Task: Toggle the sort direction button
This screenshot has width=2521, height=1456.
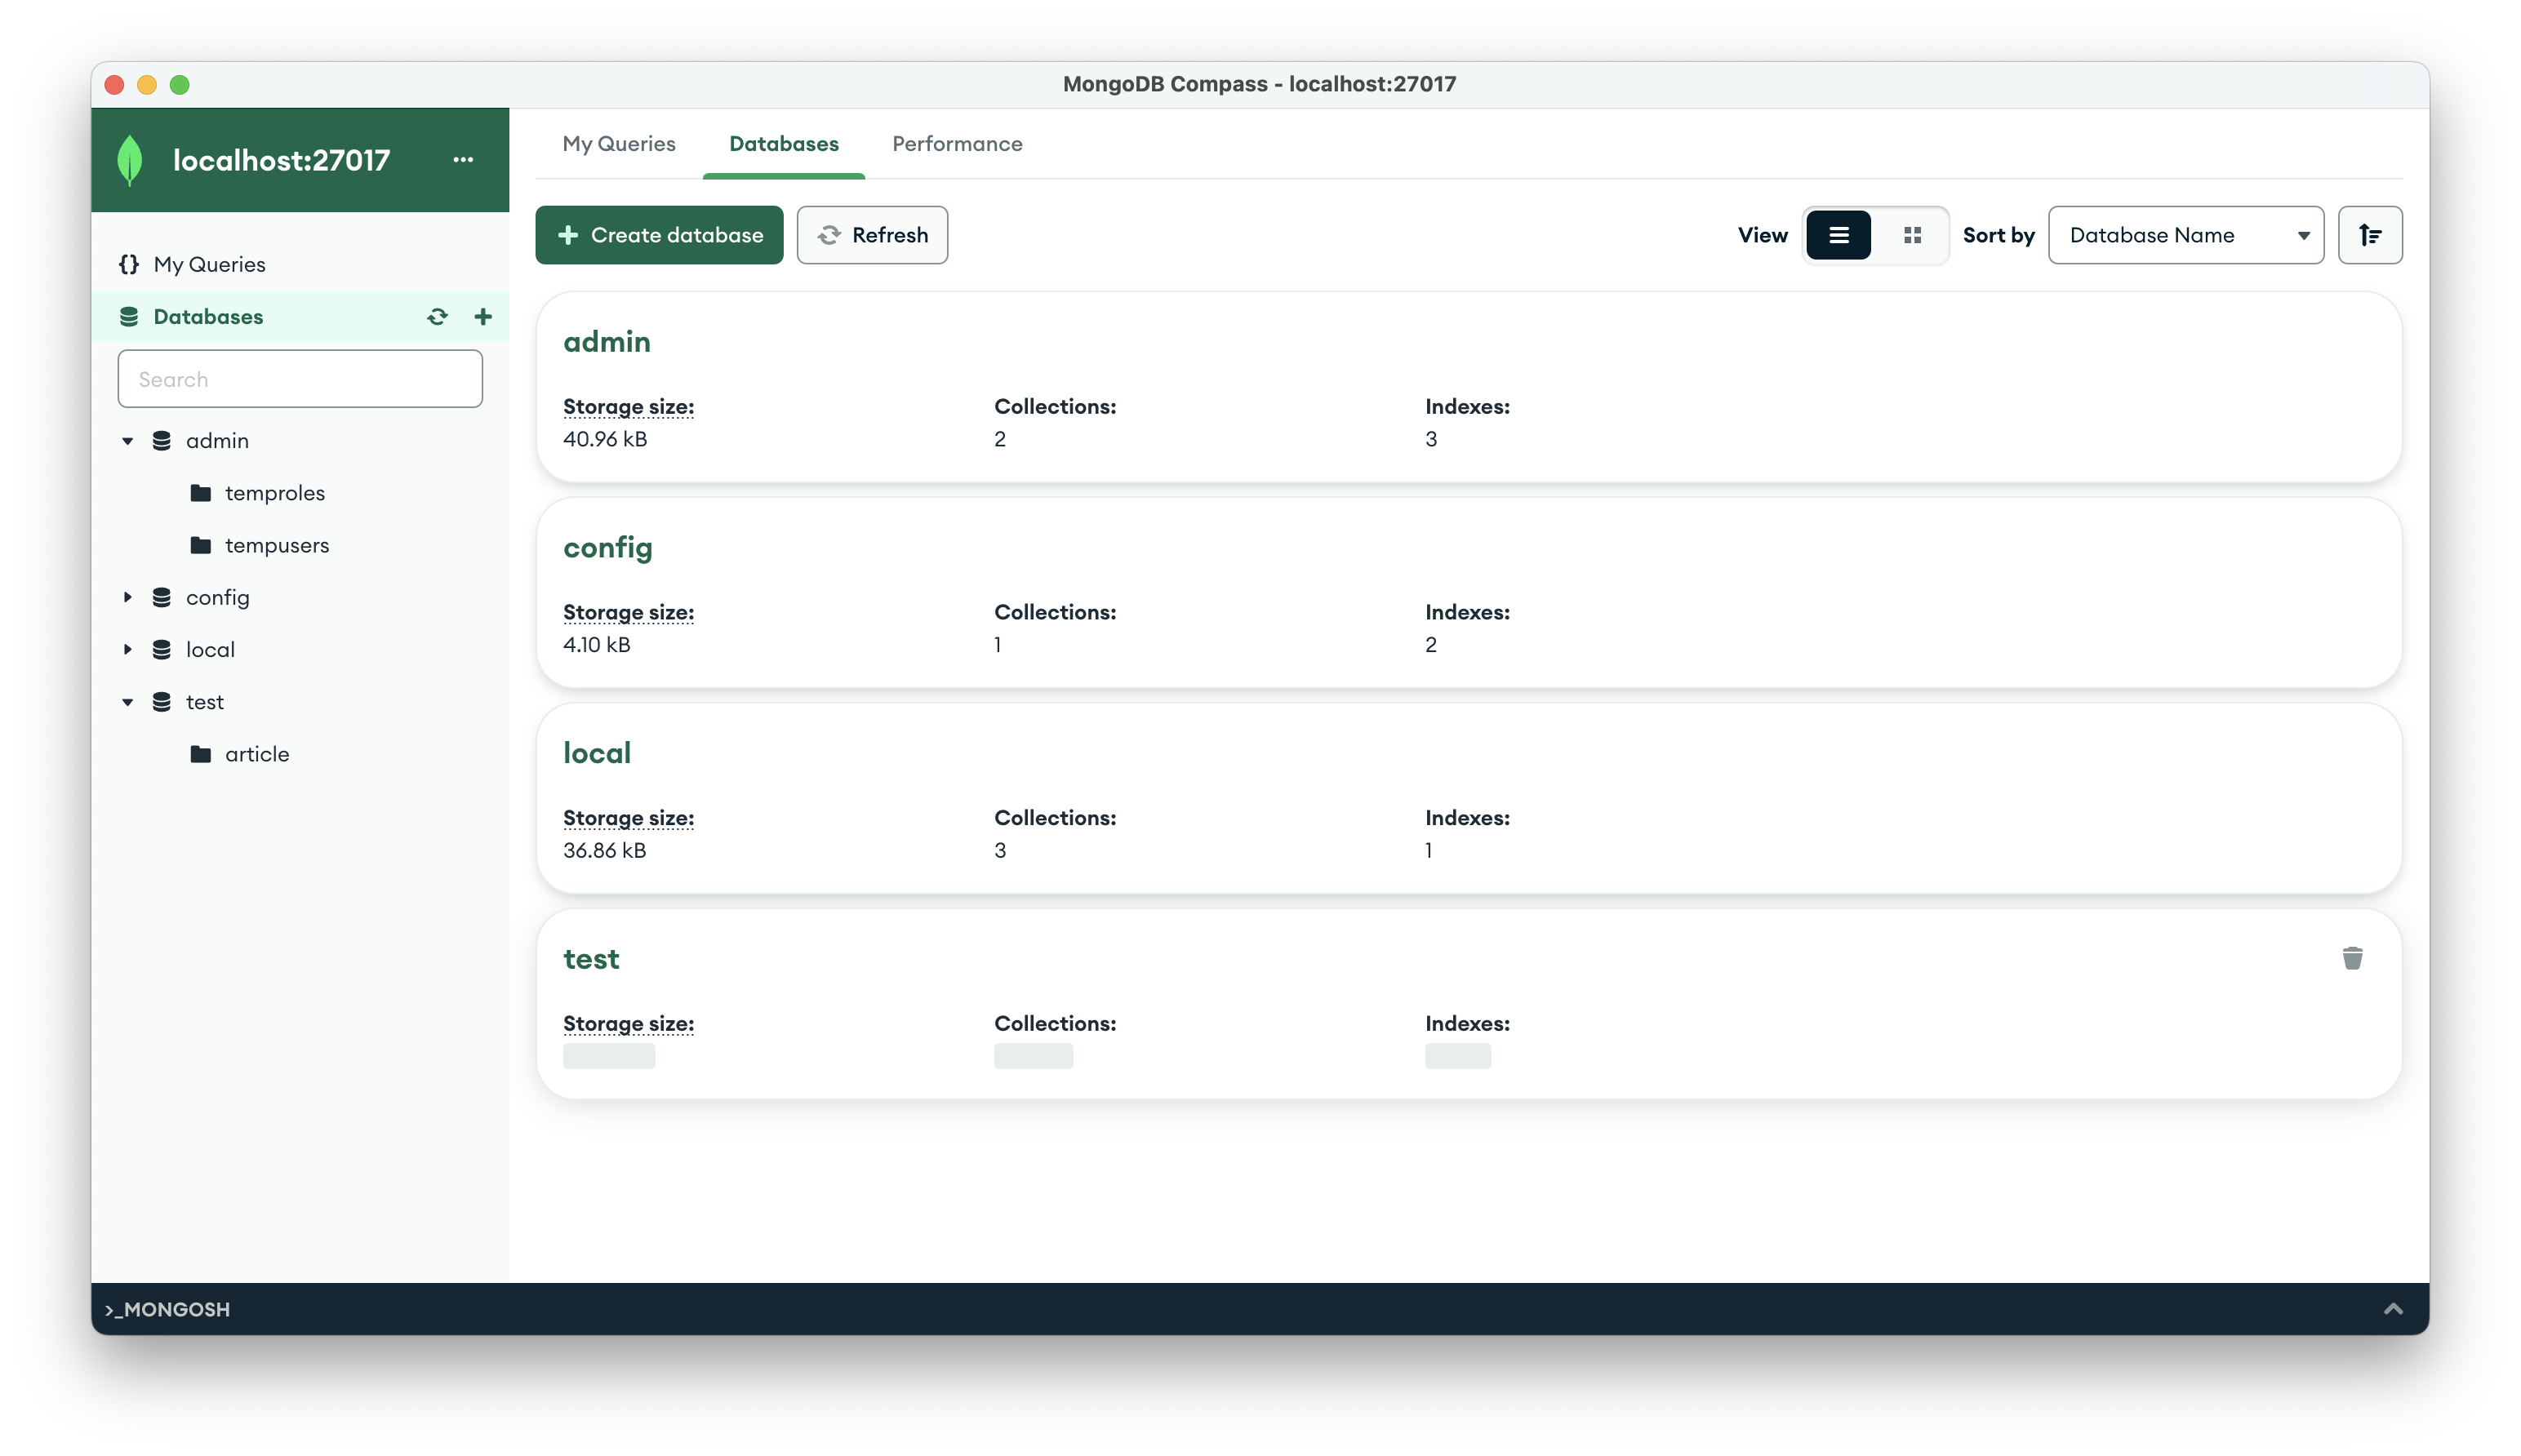Action: (x=2370, y=235)
